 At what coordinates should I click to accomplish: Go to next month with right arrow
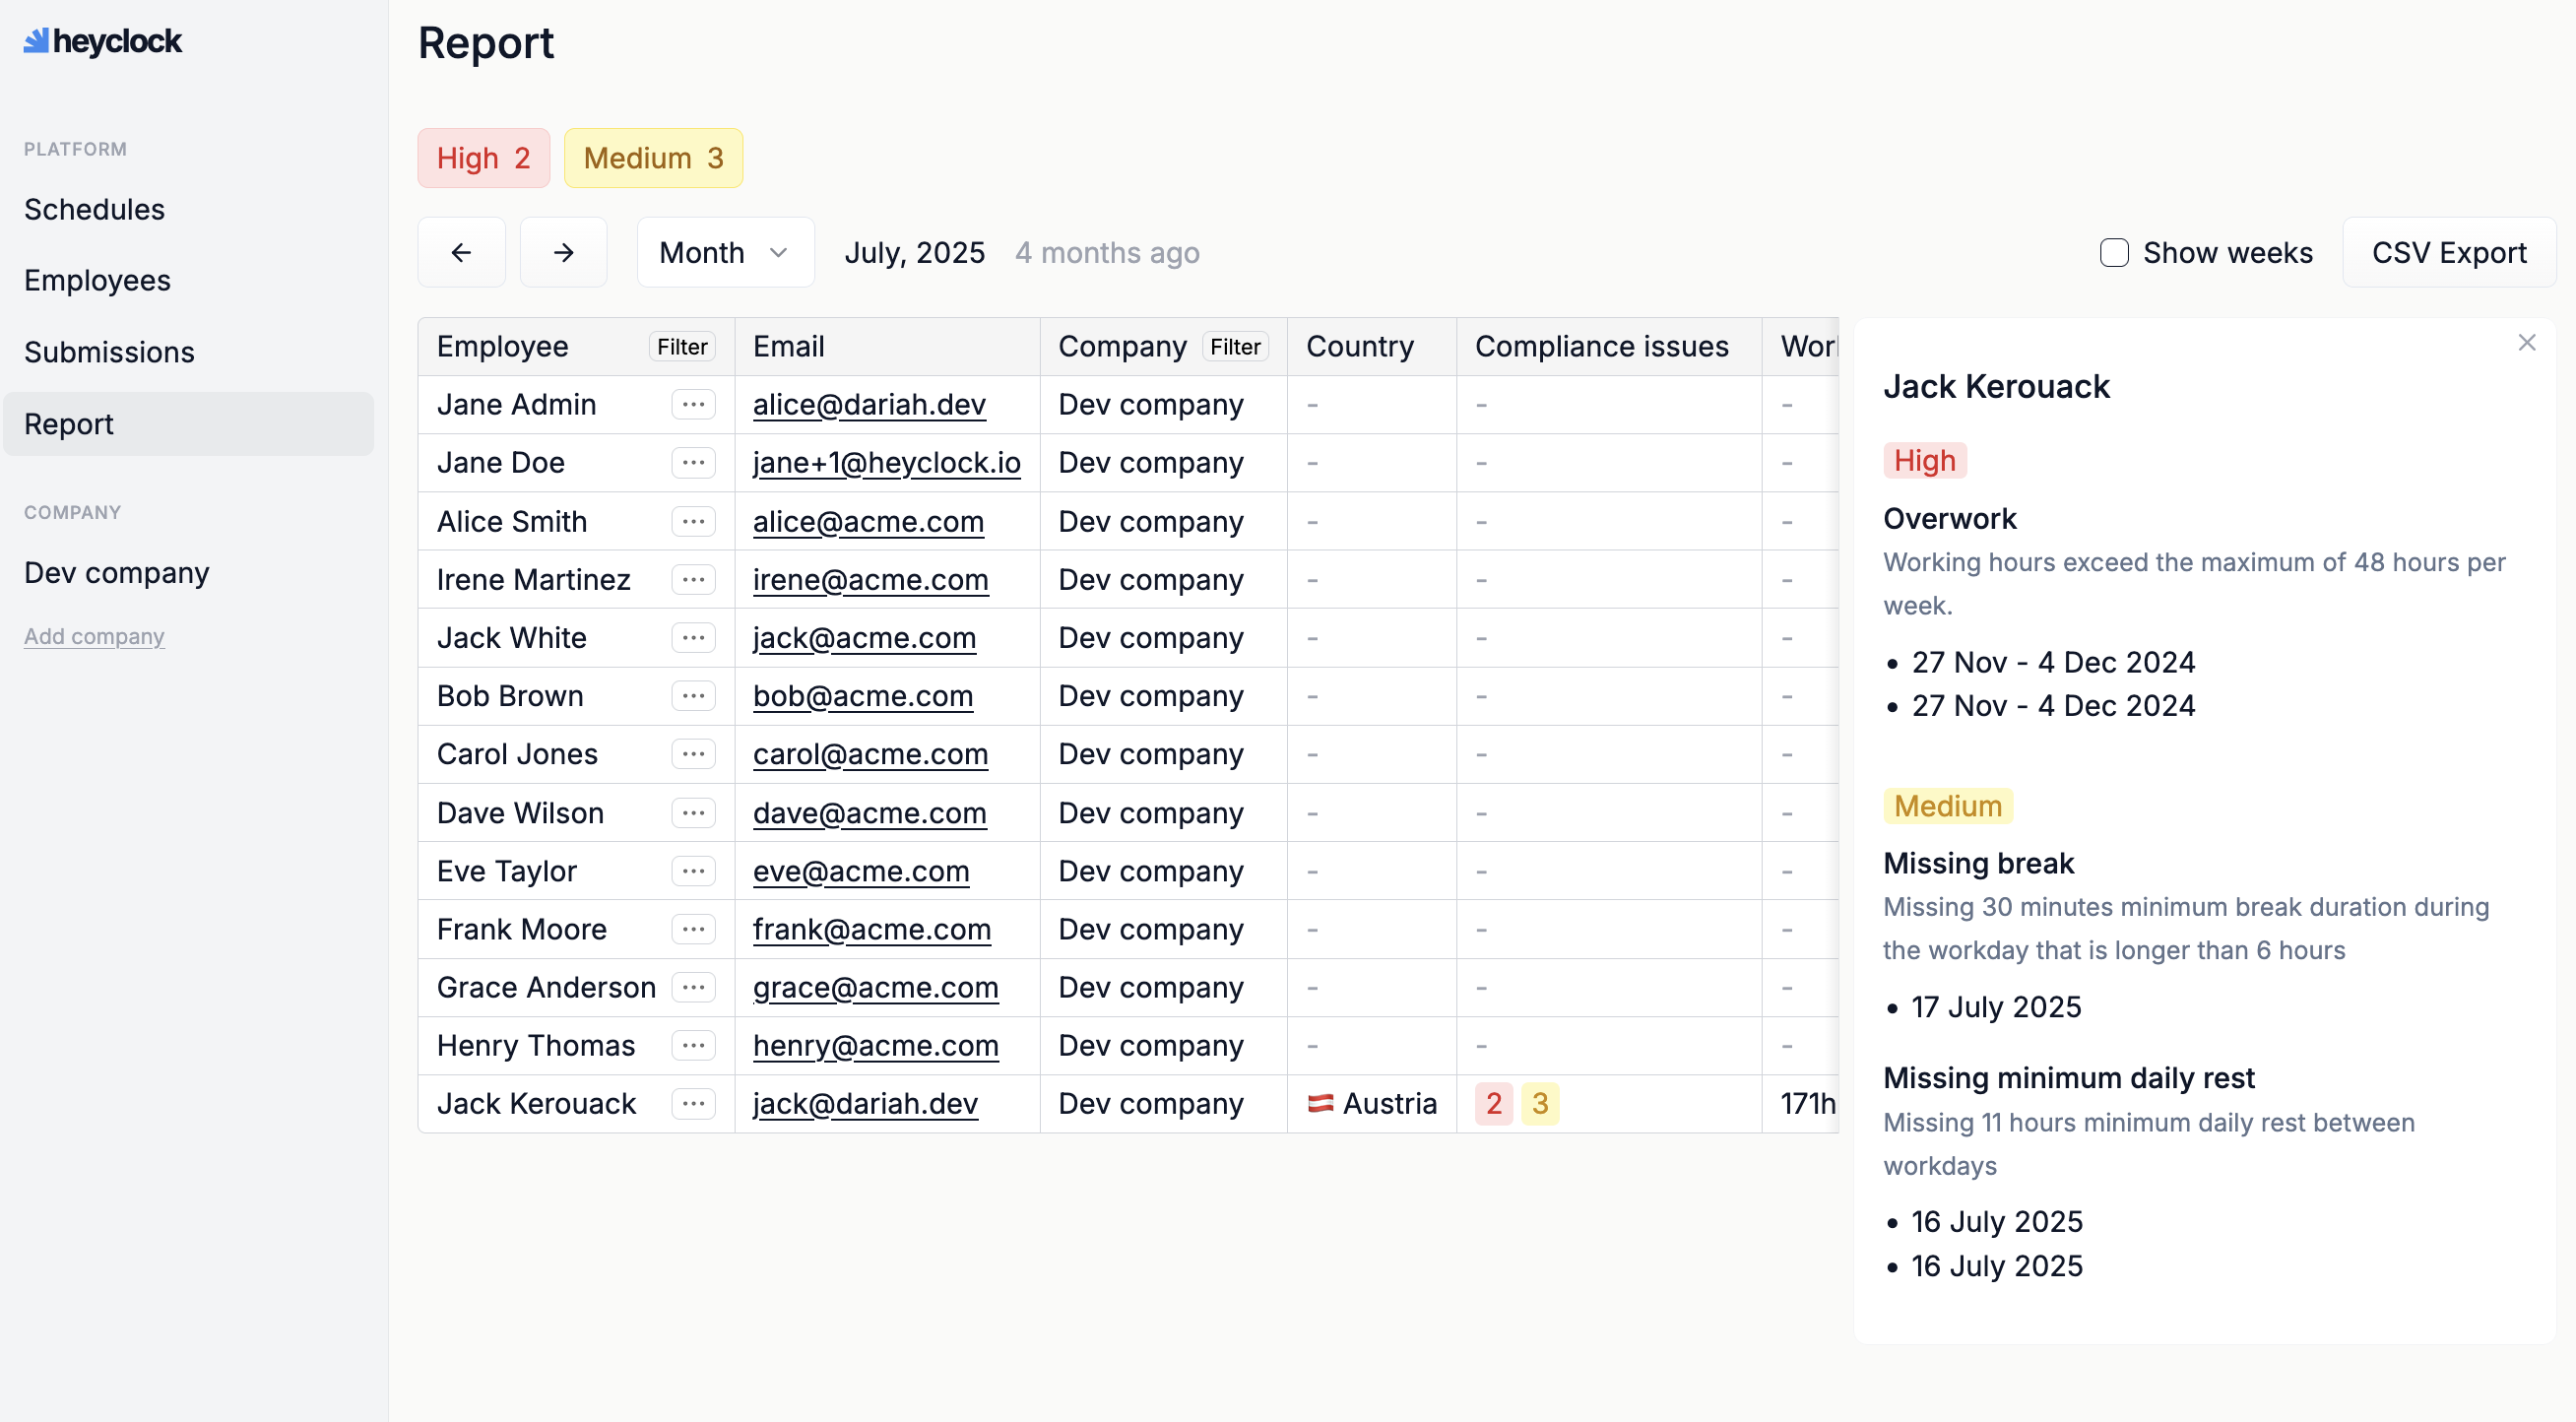pos(563,252)
